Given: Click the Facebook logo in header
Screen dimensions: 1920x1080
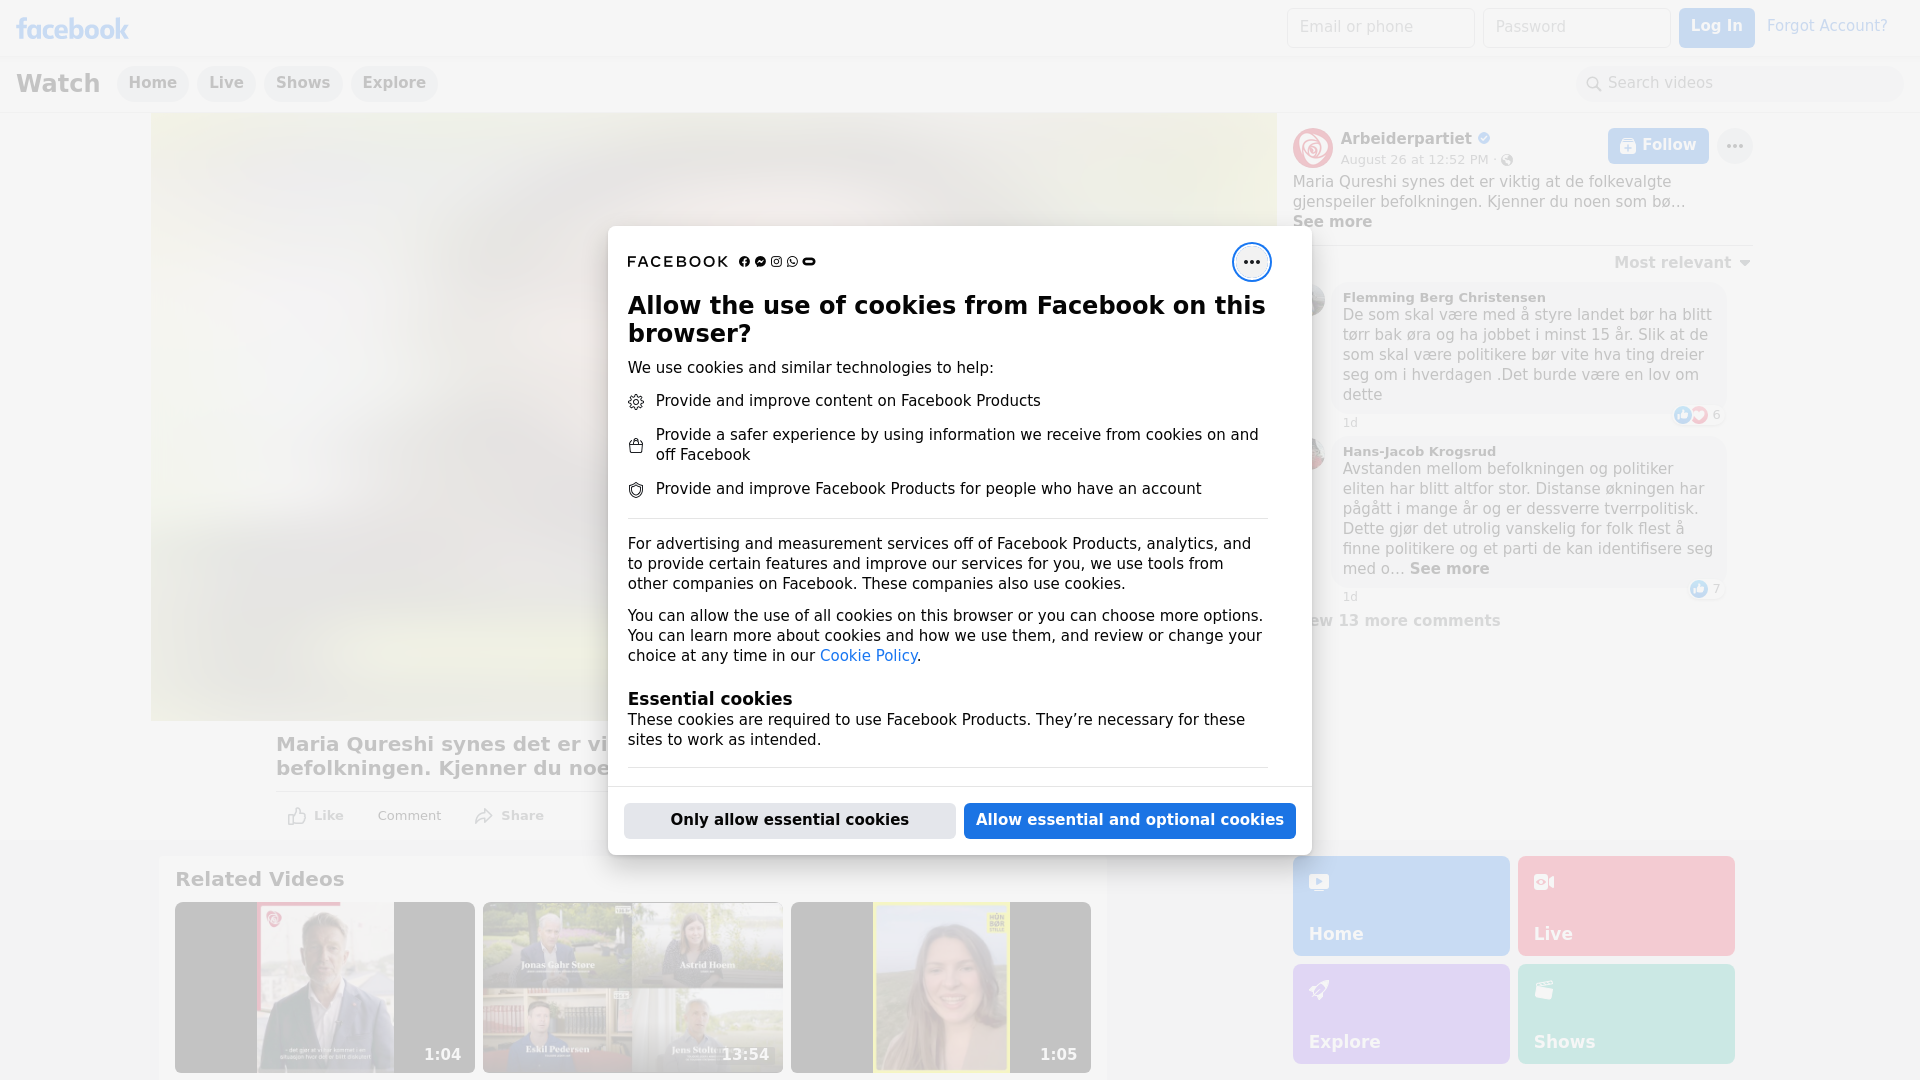Looking at the screenshot, I should coord(72,29).
